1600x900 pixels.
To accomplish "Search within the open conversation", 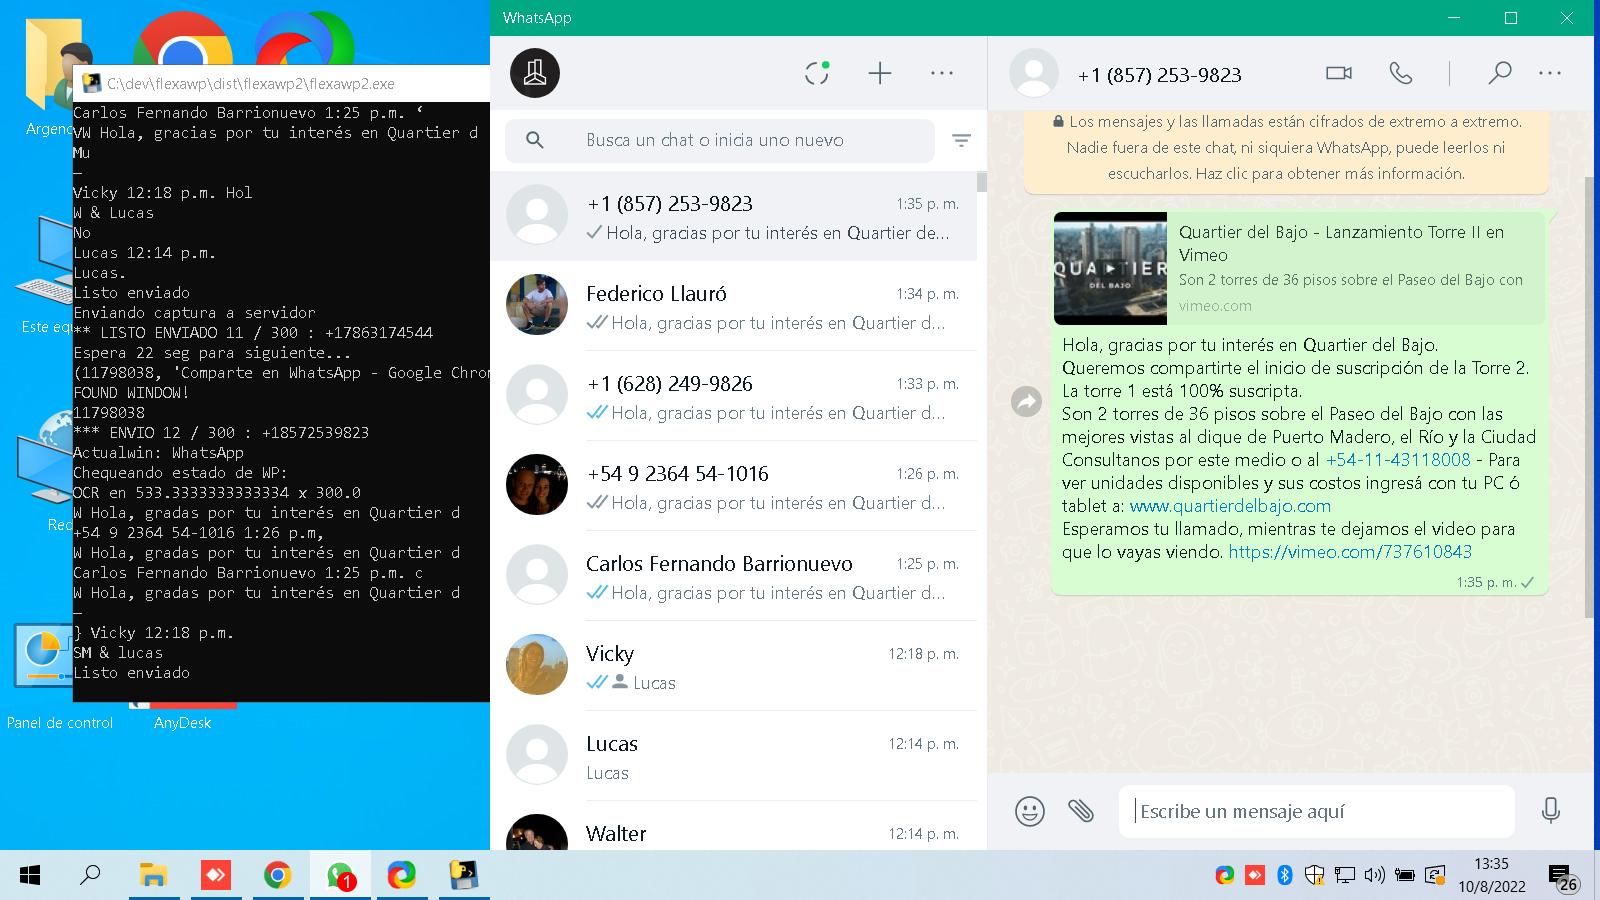I will (1499, 73).
